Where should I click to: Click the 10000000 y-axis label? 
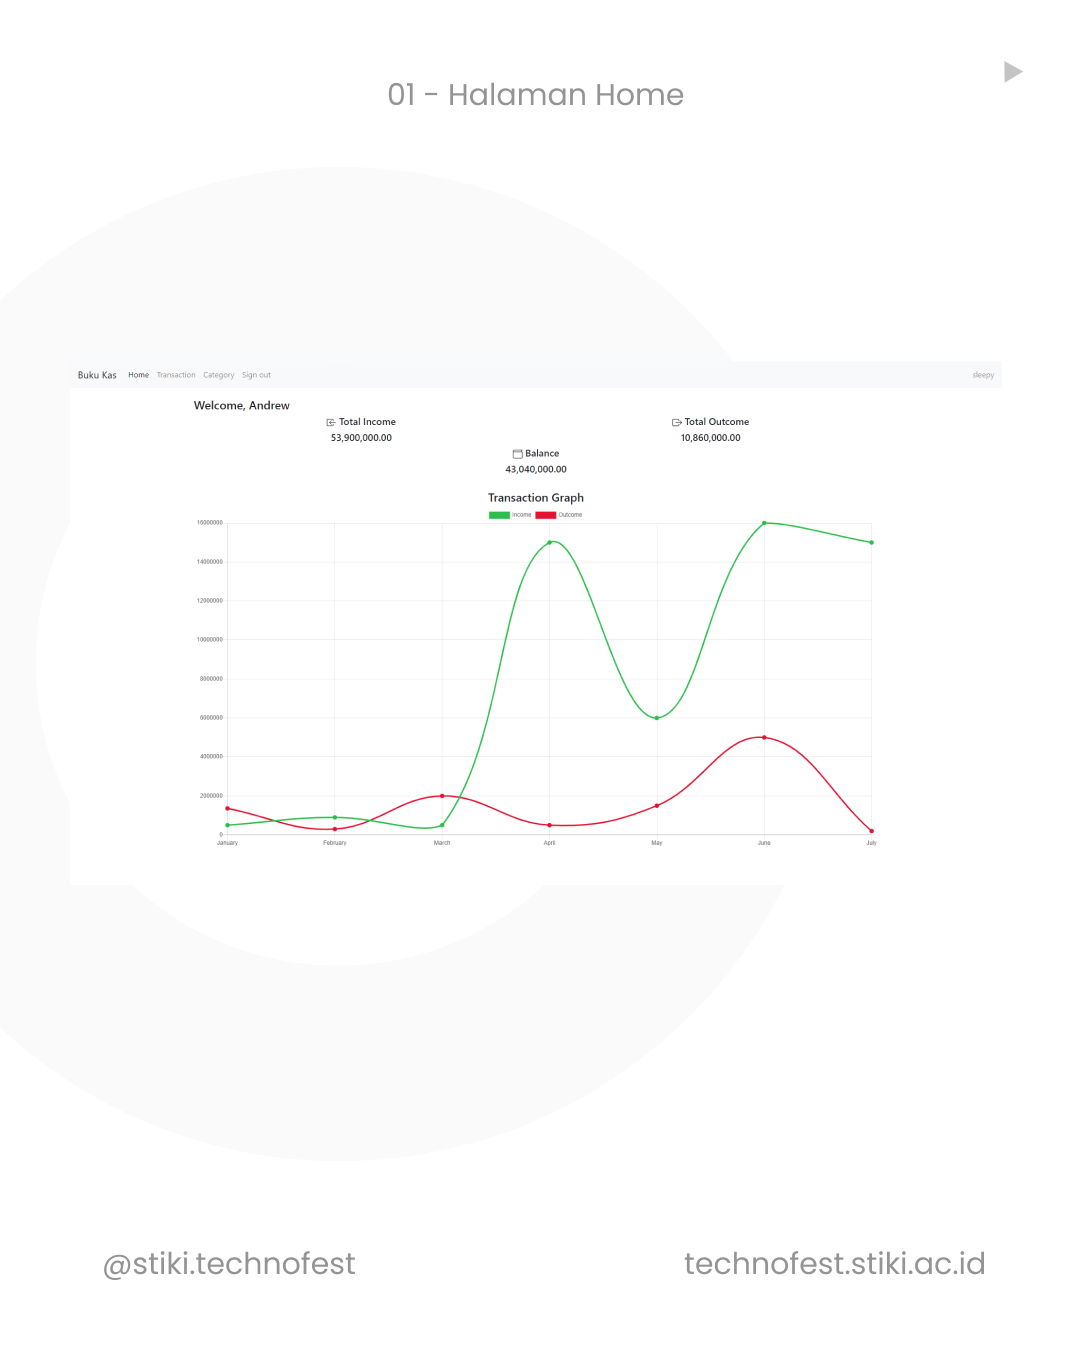point(210,640)
